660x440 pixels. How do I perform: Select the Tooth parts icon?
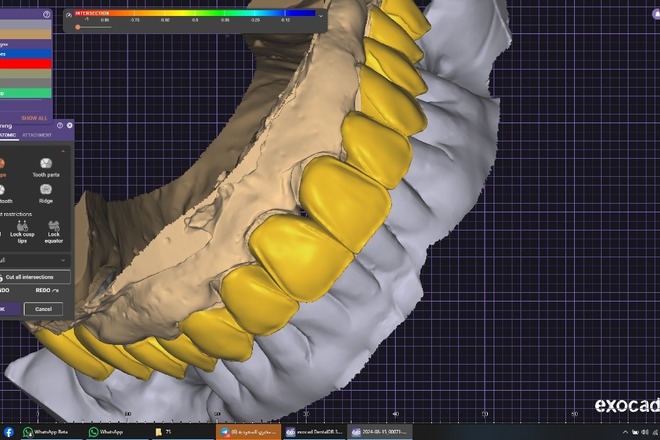46,165
